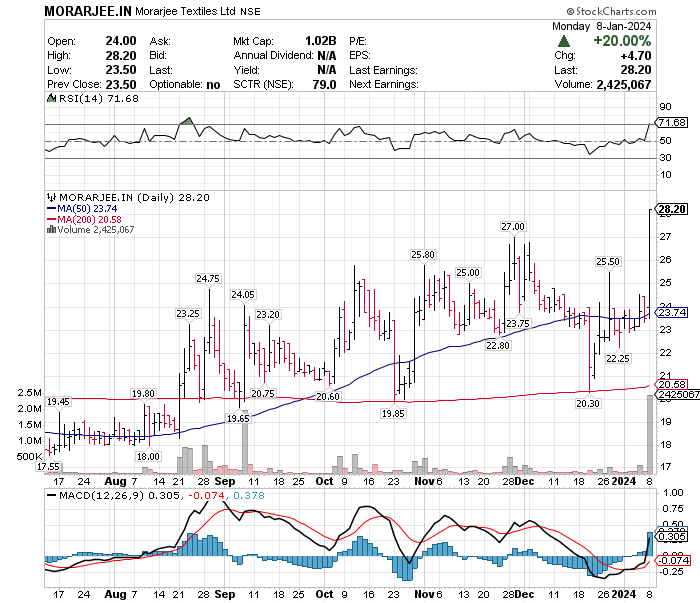Click the RSI(14) 71.68 label

[x=99, y=98]
